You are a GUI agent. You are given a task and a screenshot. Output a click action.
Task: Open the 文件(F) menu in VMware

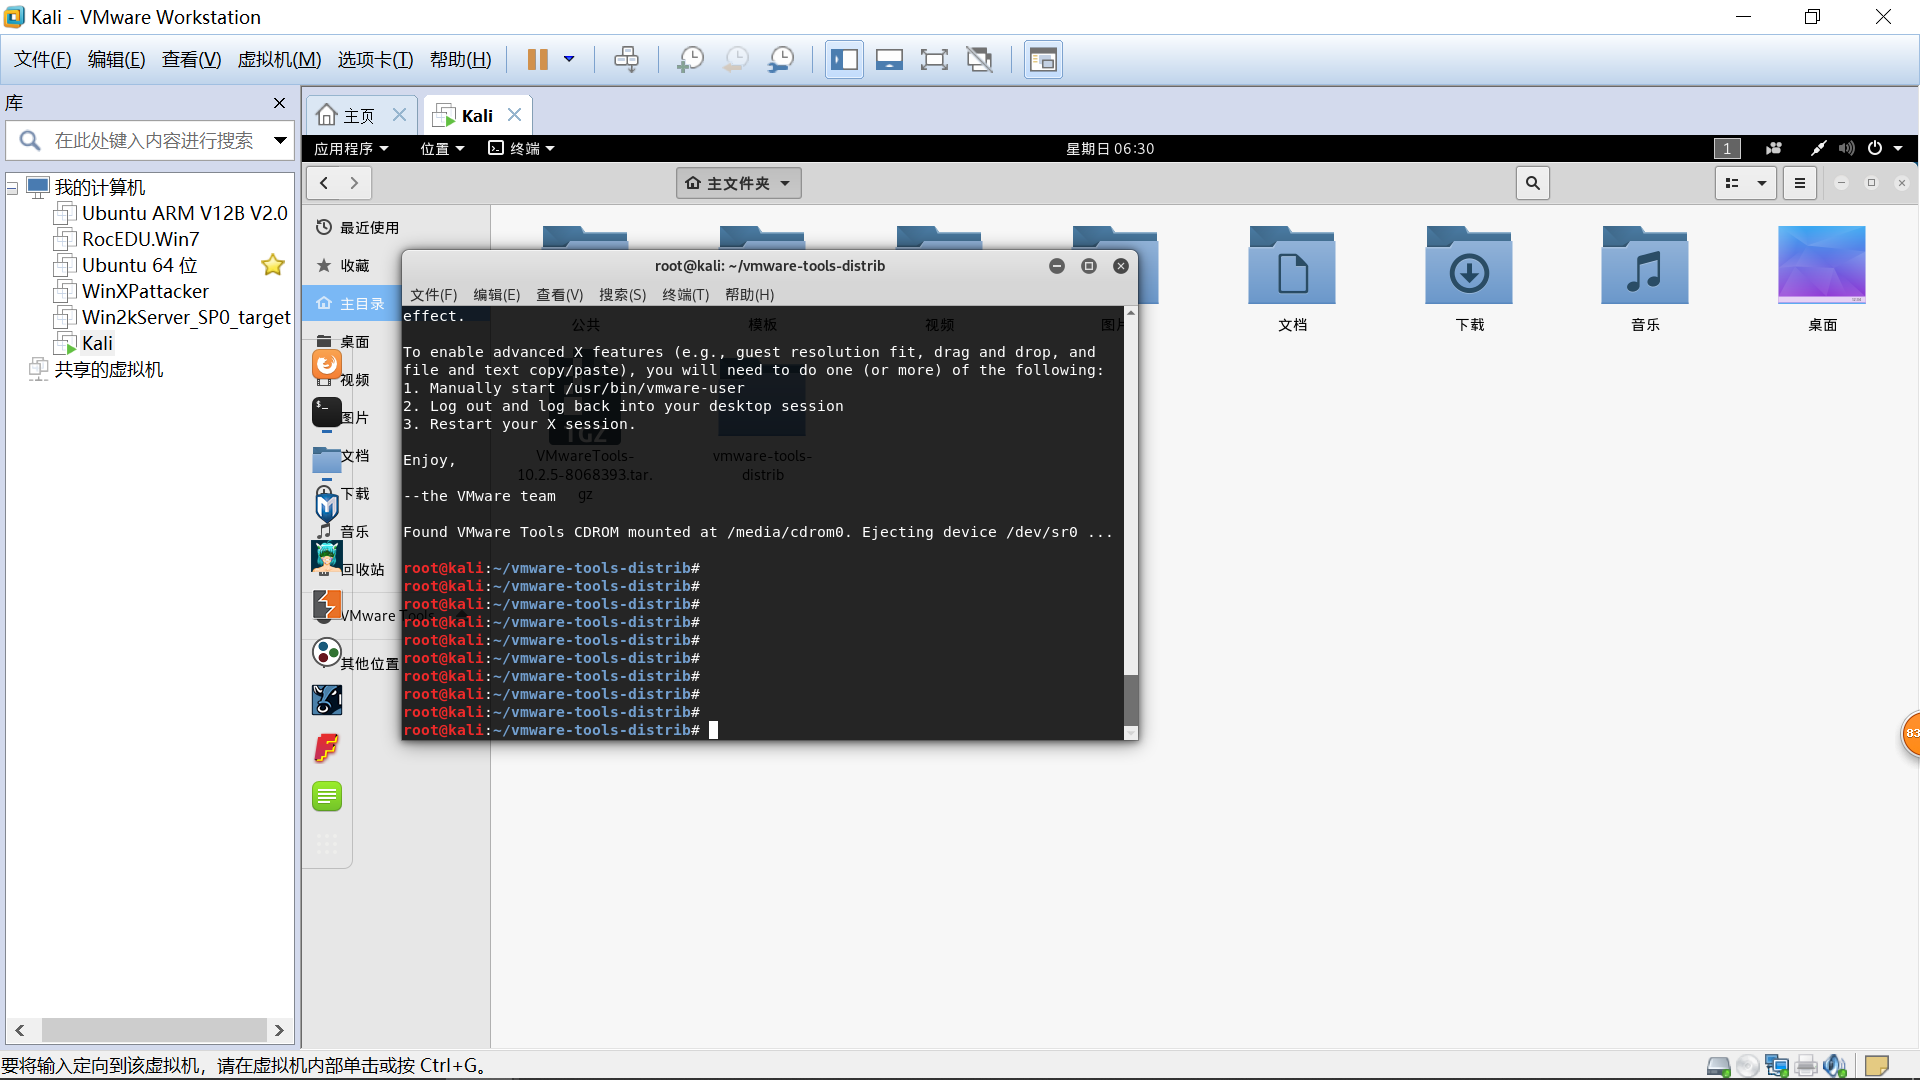pyautogui.click(x=43, y=60)
